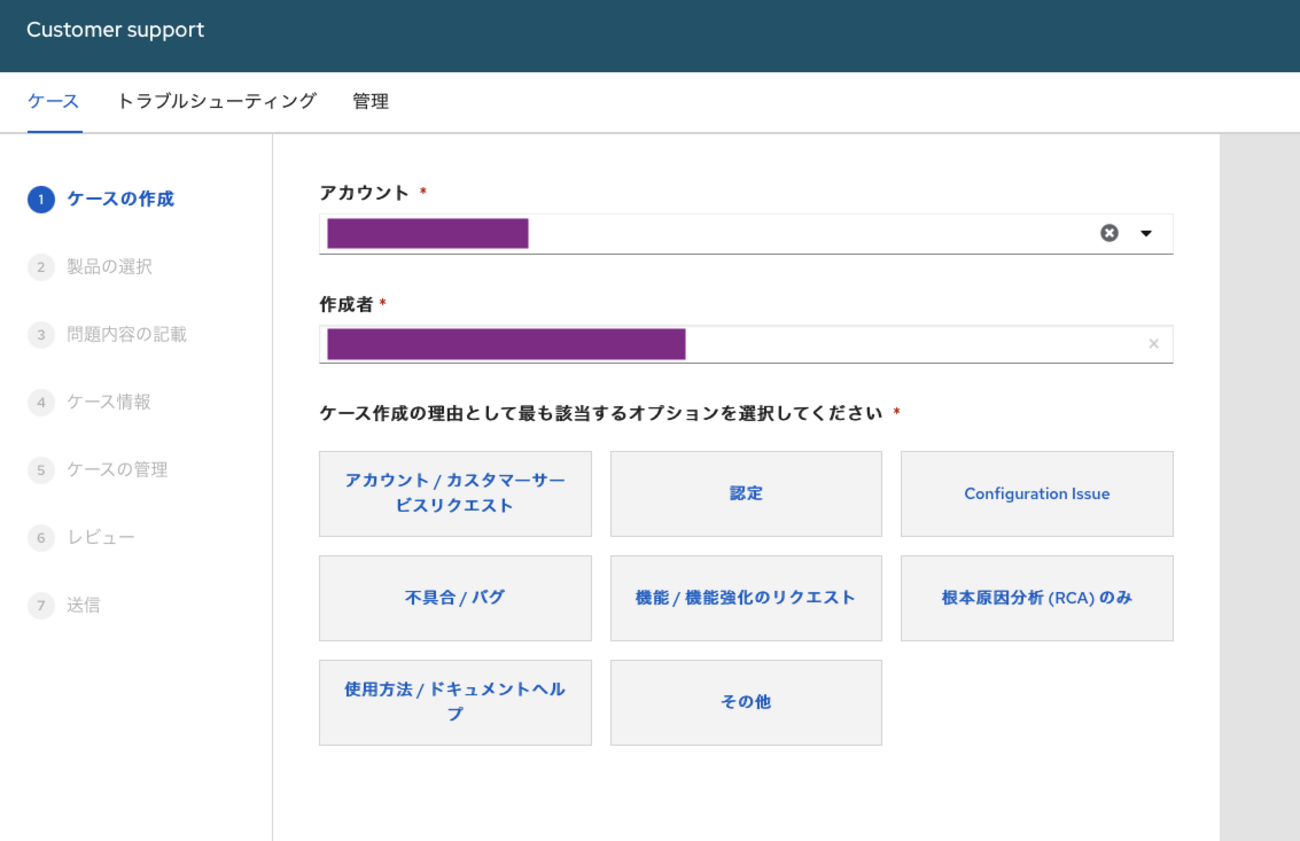Go to step 2 製品の選択

[x=109, y=267]
